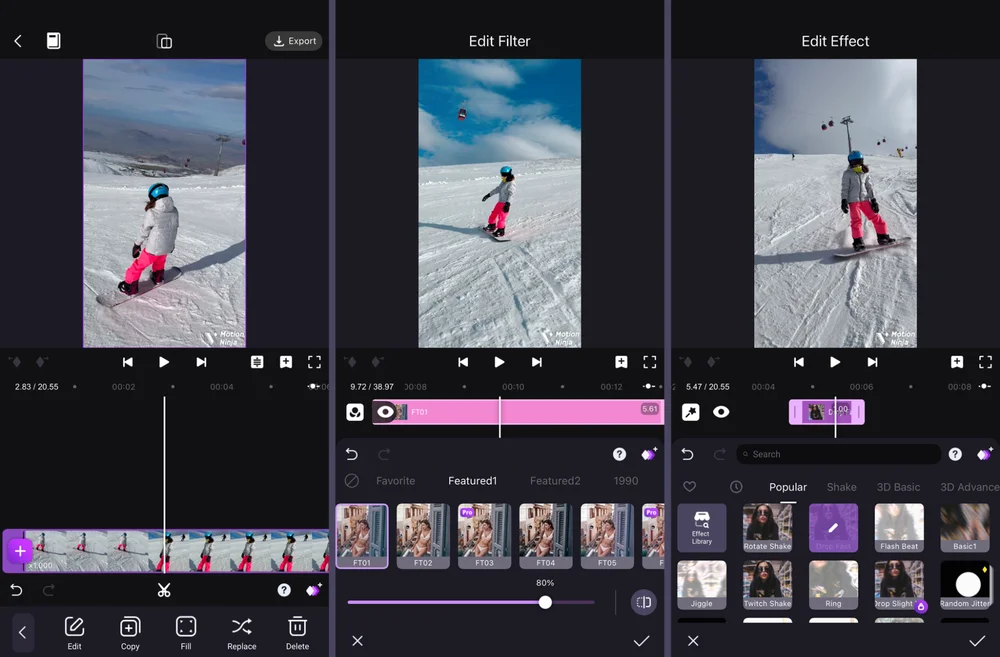Confirm filter with checkmark in Edit Filter
Viewport: 1000px width, 657px height.
tap(641, 641)
